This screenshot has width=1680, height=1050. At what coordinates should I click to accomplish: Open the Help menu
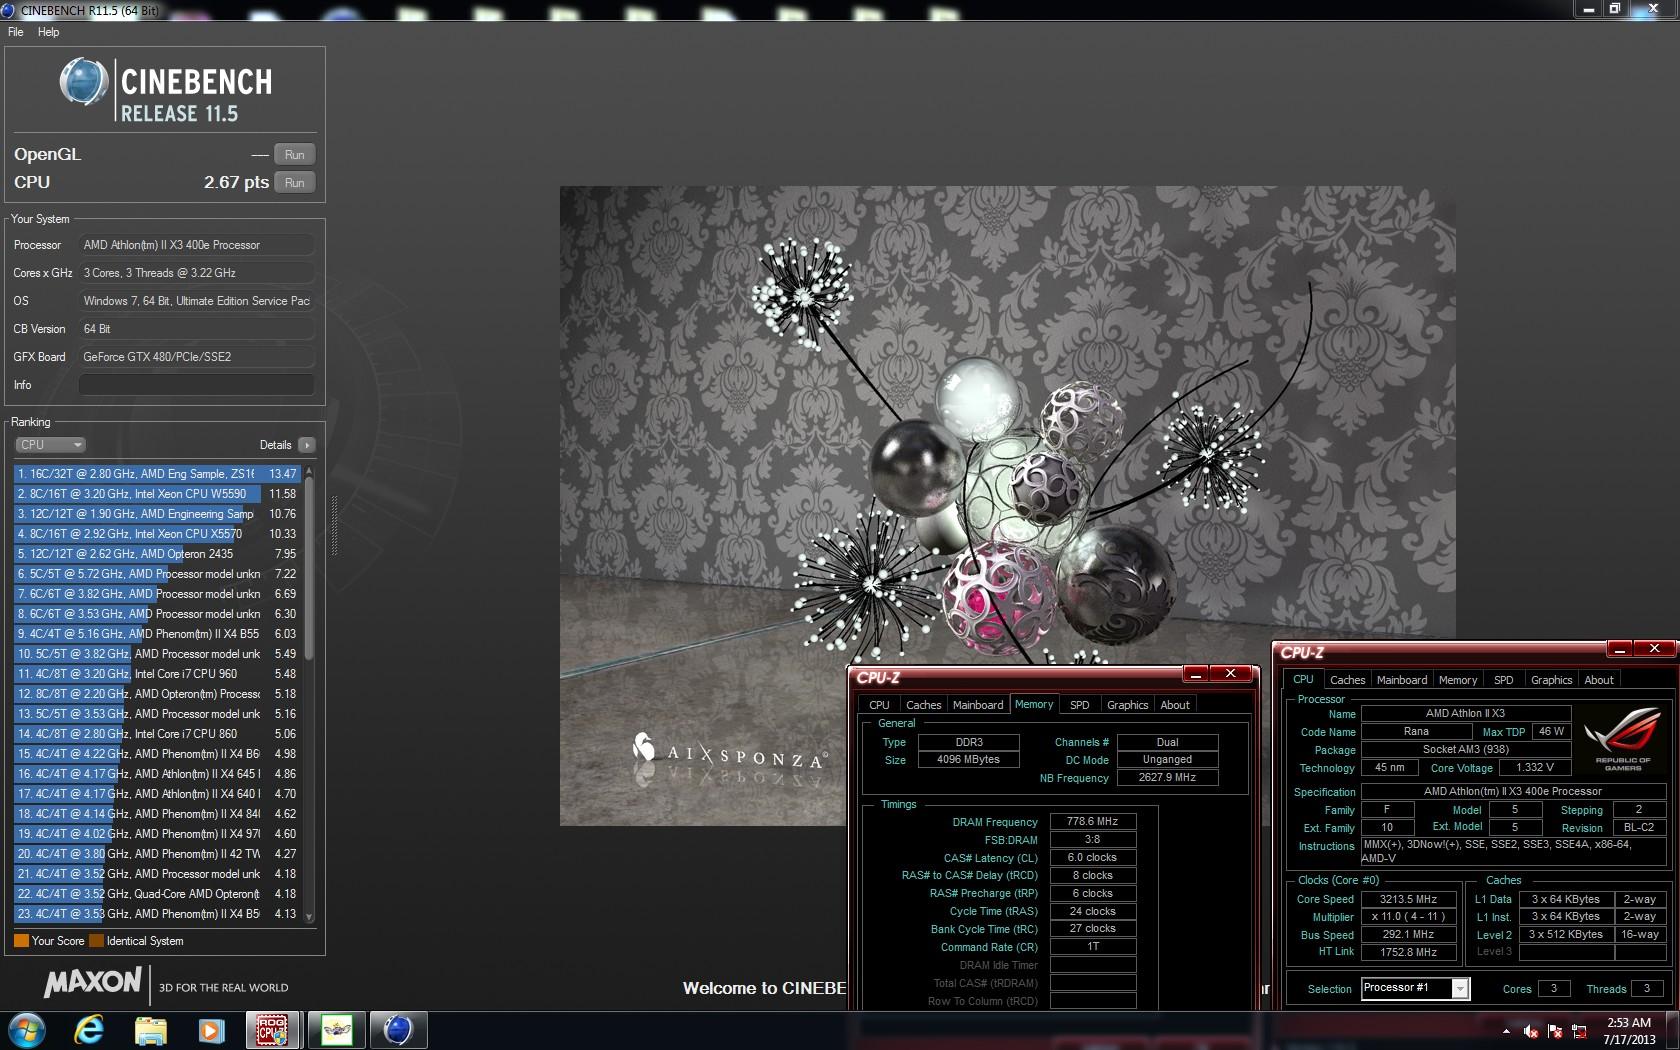point(48,32)
